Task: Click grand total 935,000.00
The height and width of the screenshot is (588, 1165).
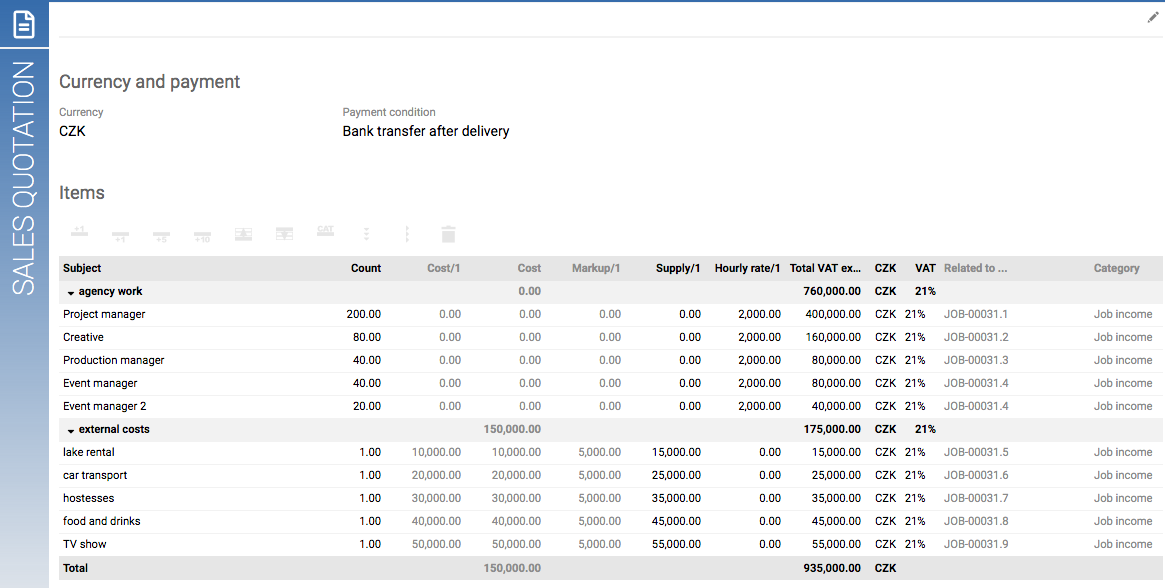Action: point(832,568)
